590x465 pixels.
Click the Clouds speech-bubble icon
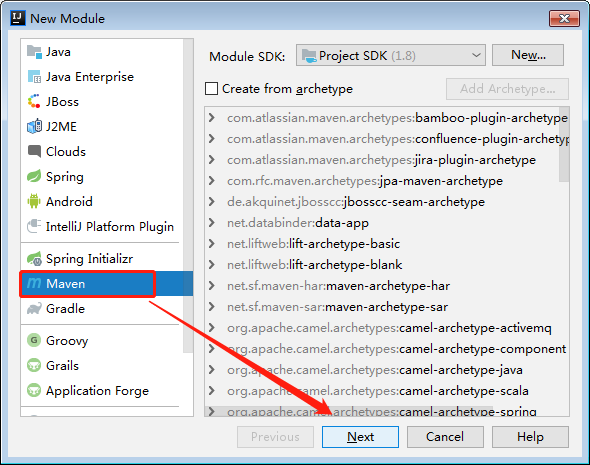pos(34,151)
